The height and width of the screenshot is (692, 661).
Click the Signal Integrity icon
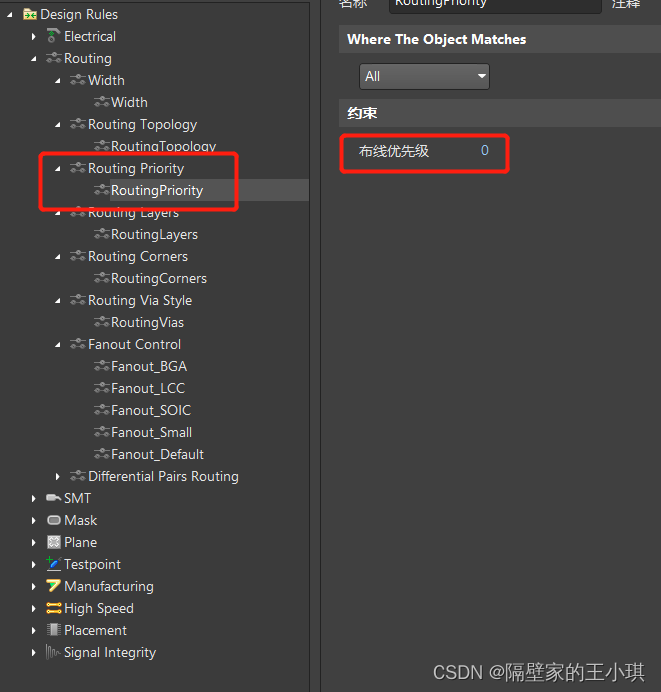point(53,652)
